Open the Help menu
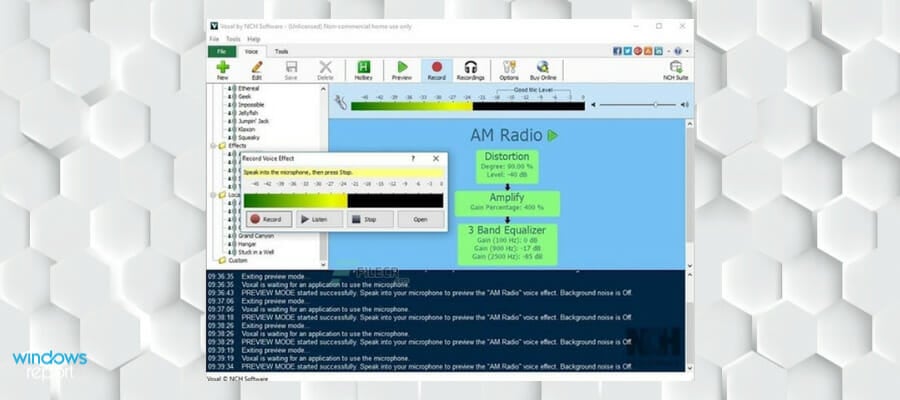The image size is (900, 400). pyautogui.click(x=254, y=39)
